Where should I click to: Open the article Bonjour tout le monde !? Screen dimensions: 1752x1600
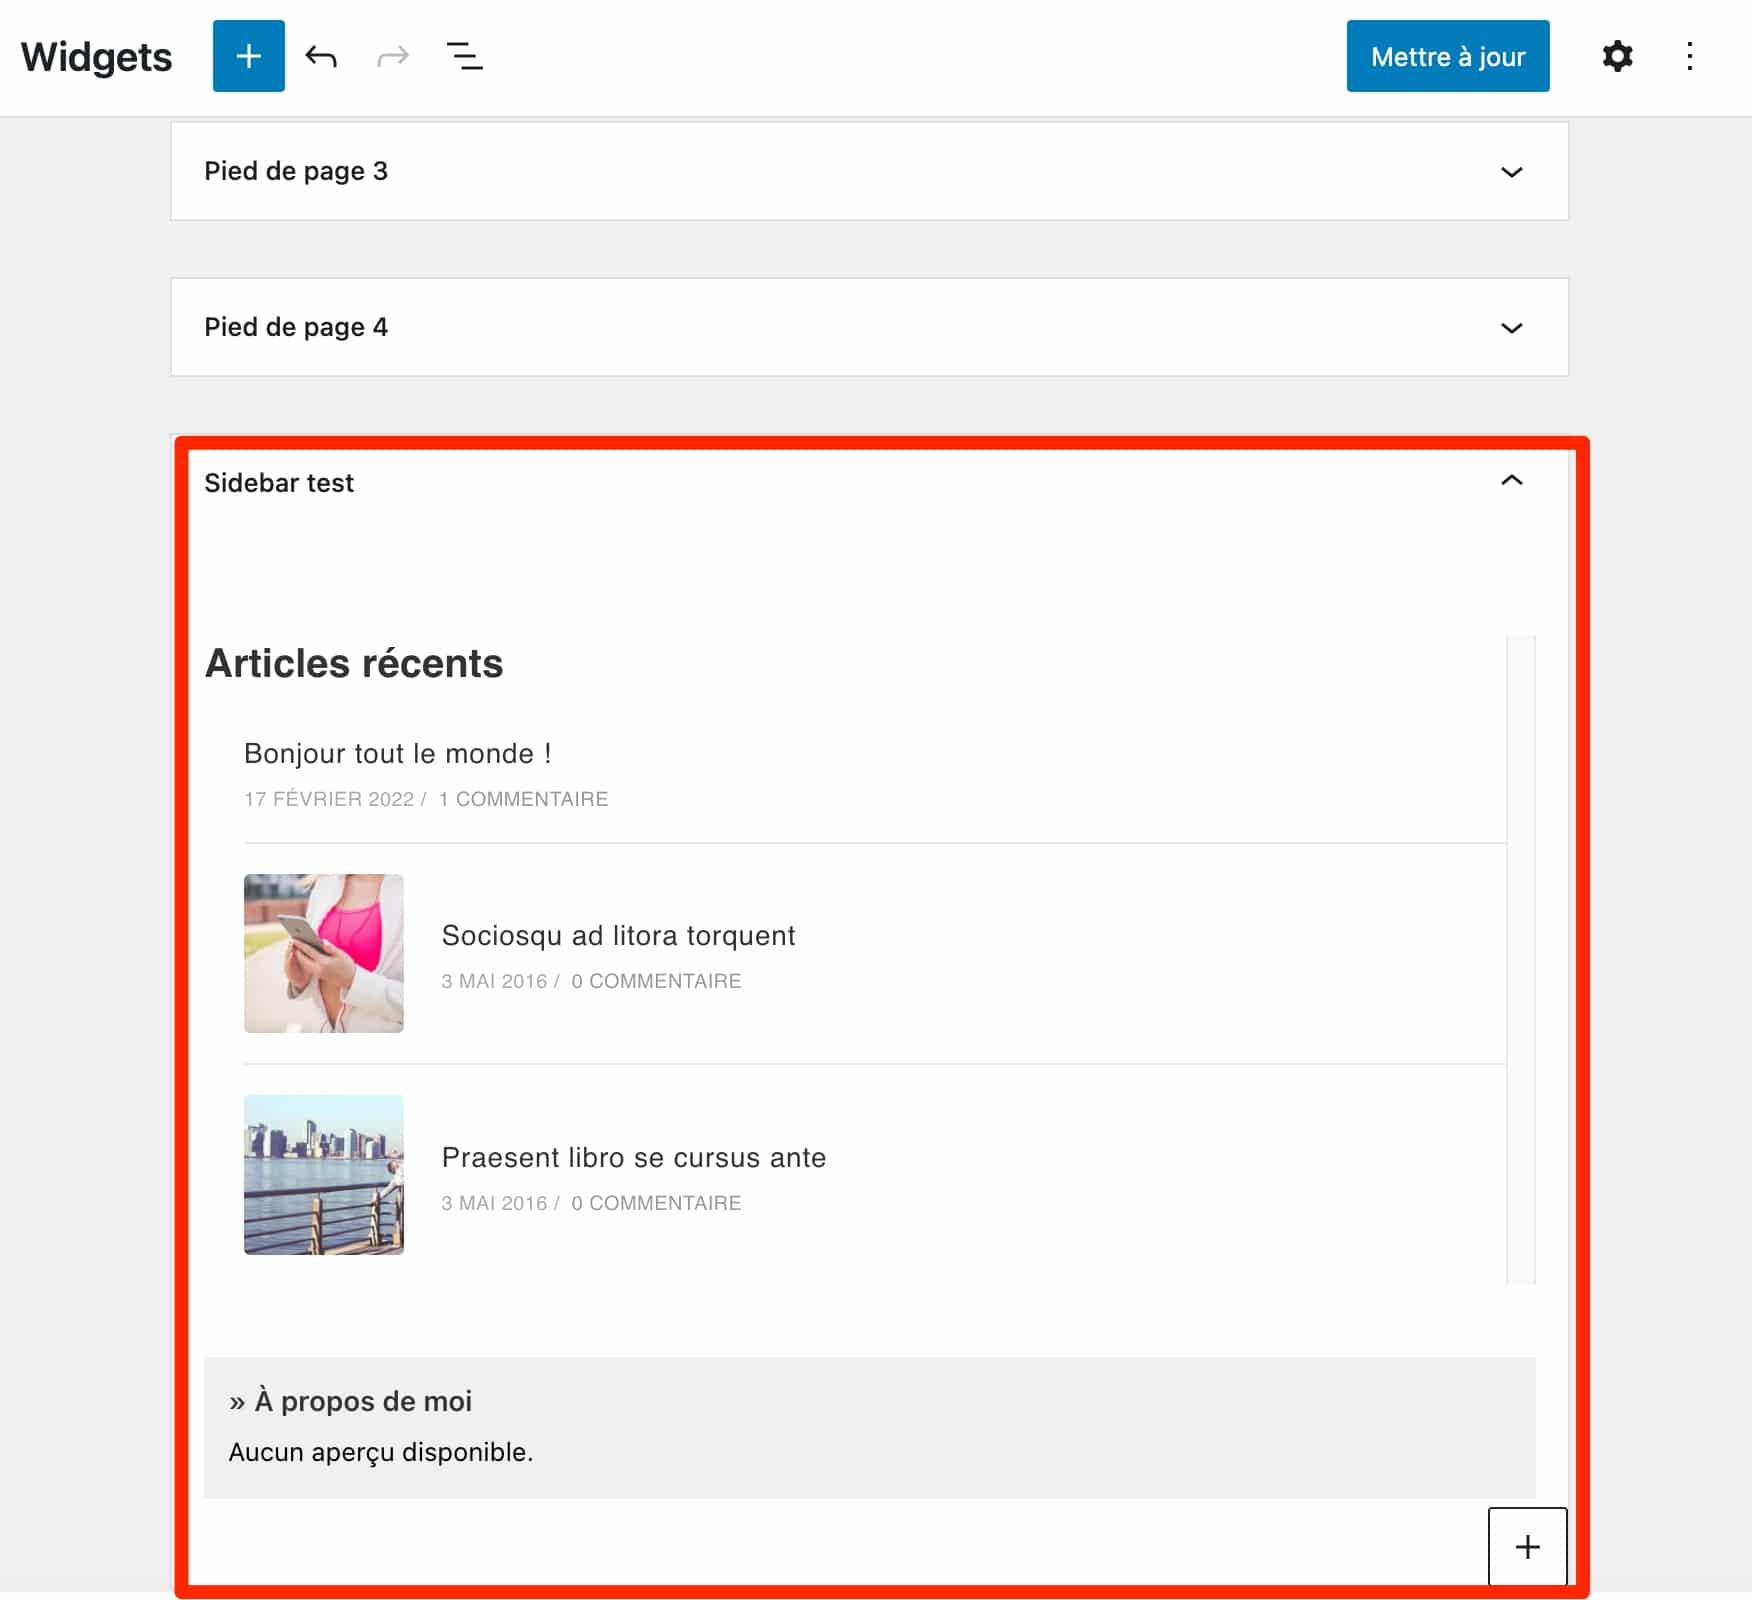tap(397, 753)
